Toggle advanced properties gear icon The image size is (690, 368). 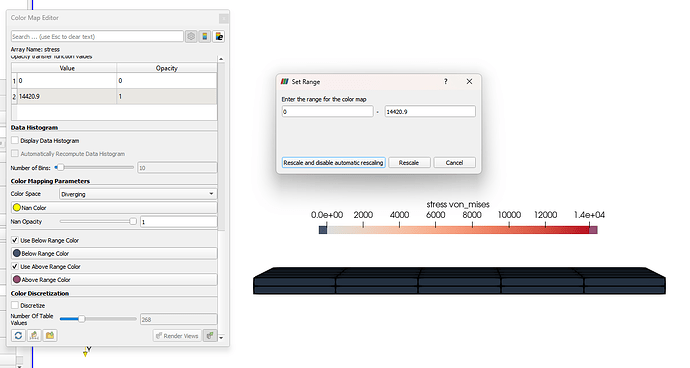point(191,37)
